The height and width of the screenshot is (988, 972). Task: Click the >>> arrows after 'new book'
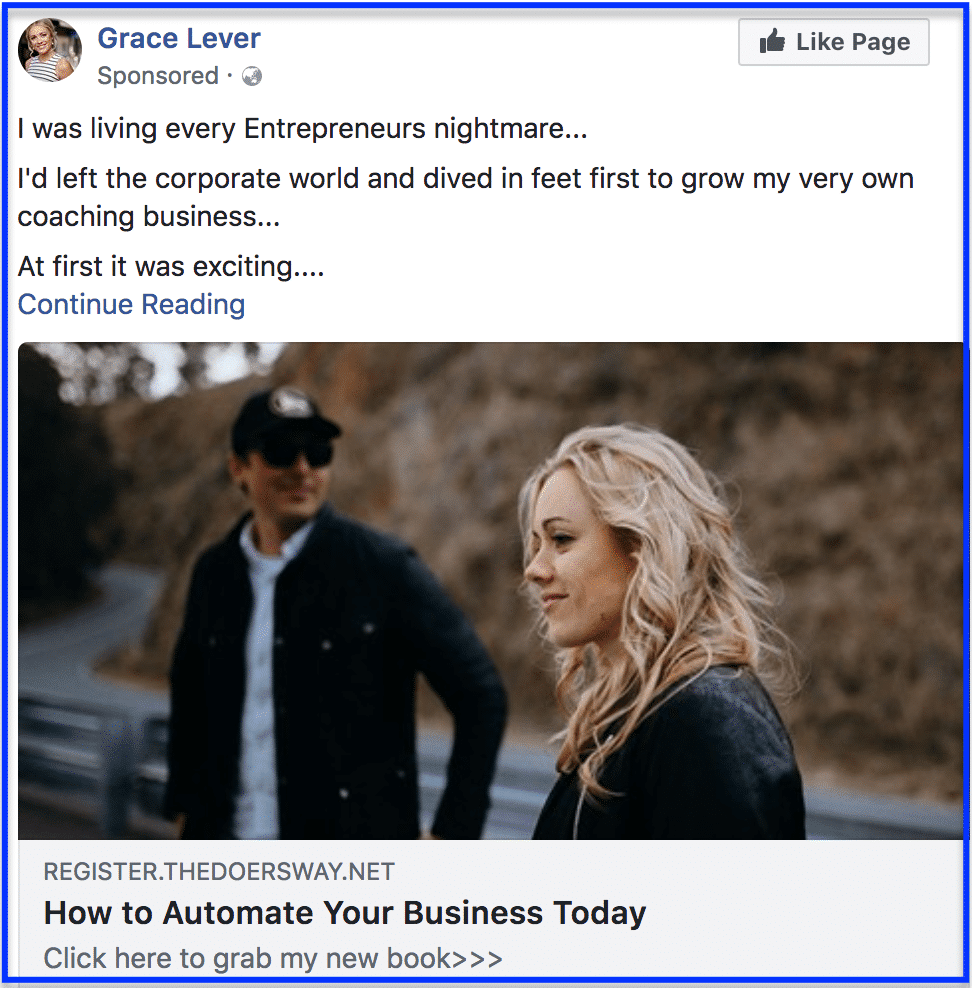(477, 959)
